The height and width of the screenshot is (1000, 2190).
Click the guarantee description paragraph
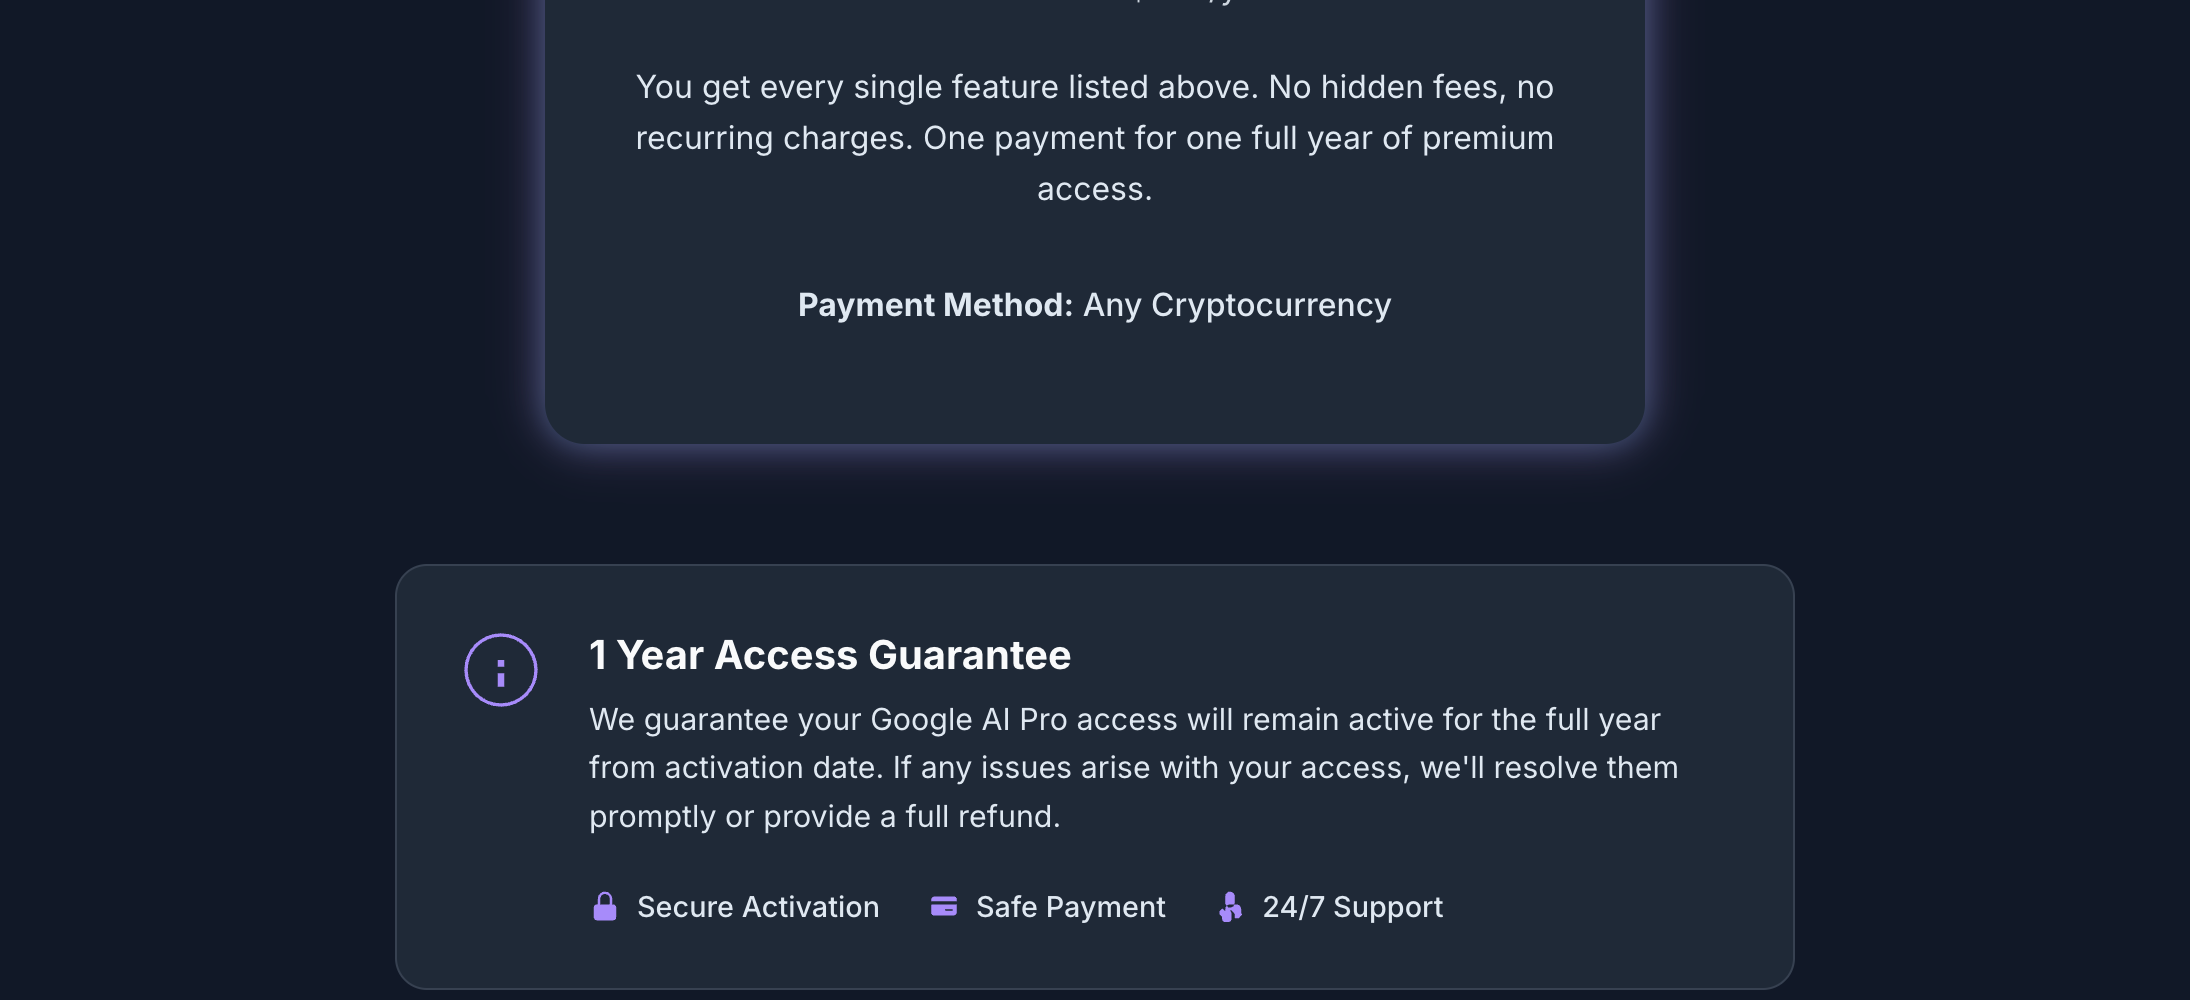[1134, 768]
